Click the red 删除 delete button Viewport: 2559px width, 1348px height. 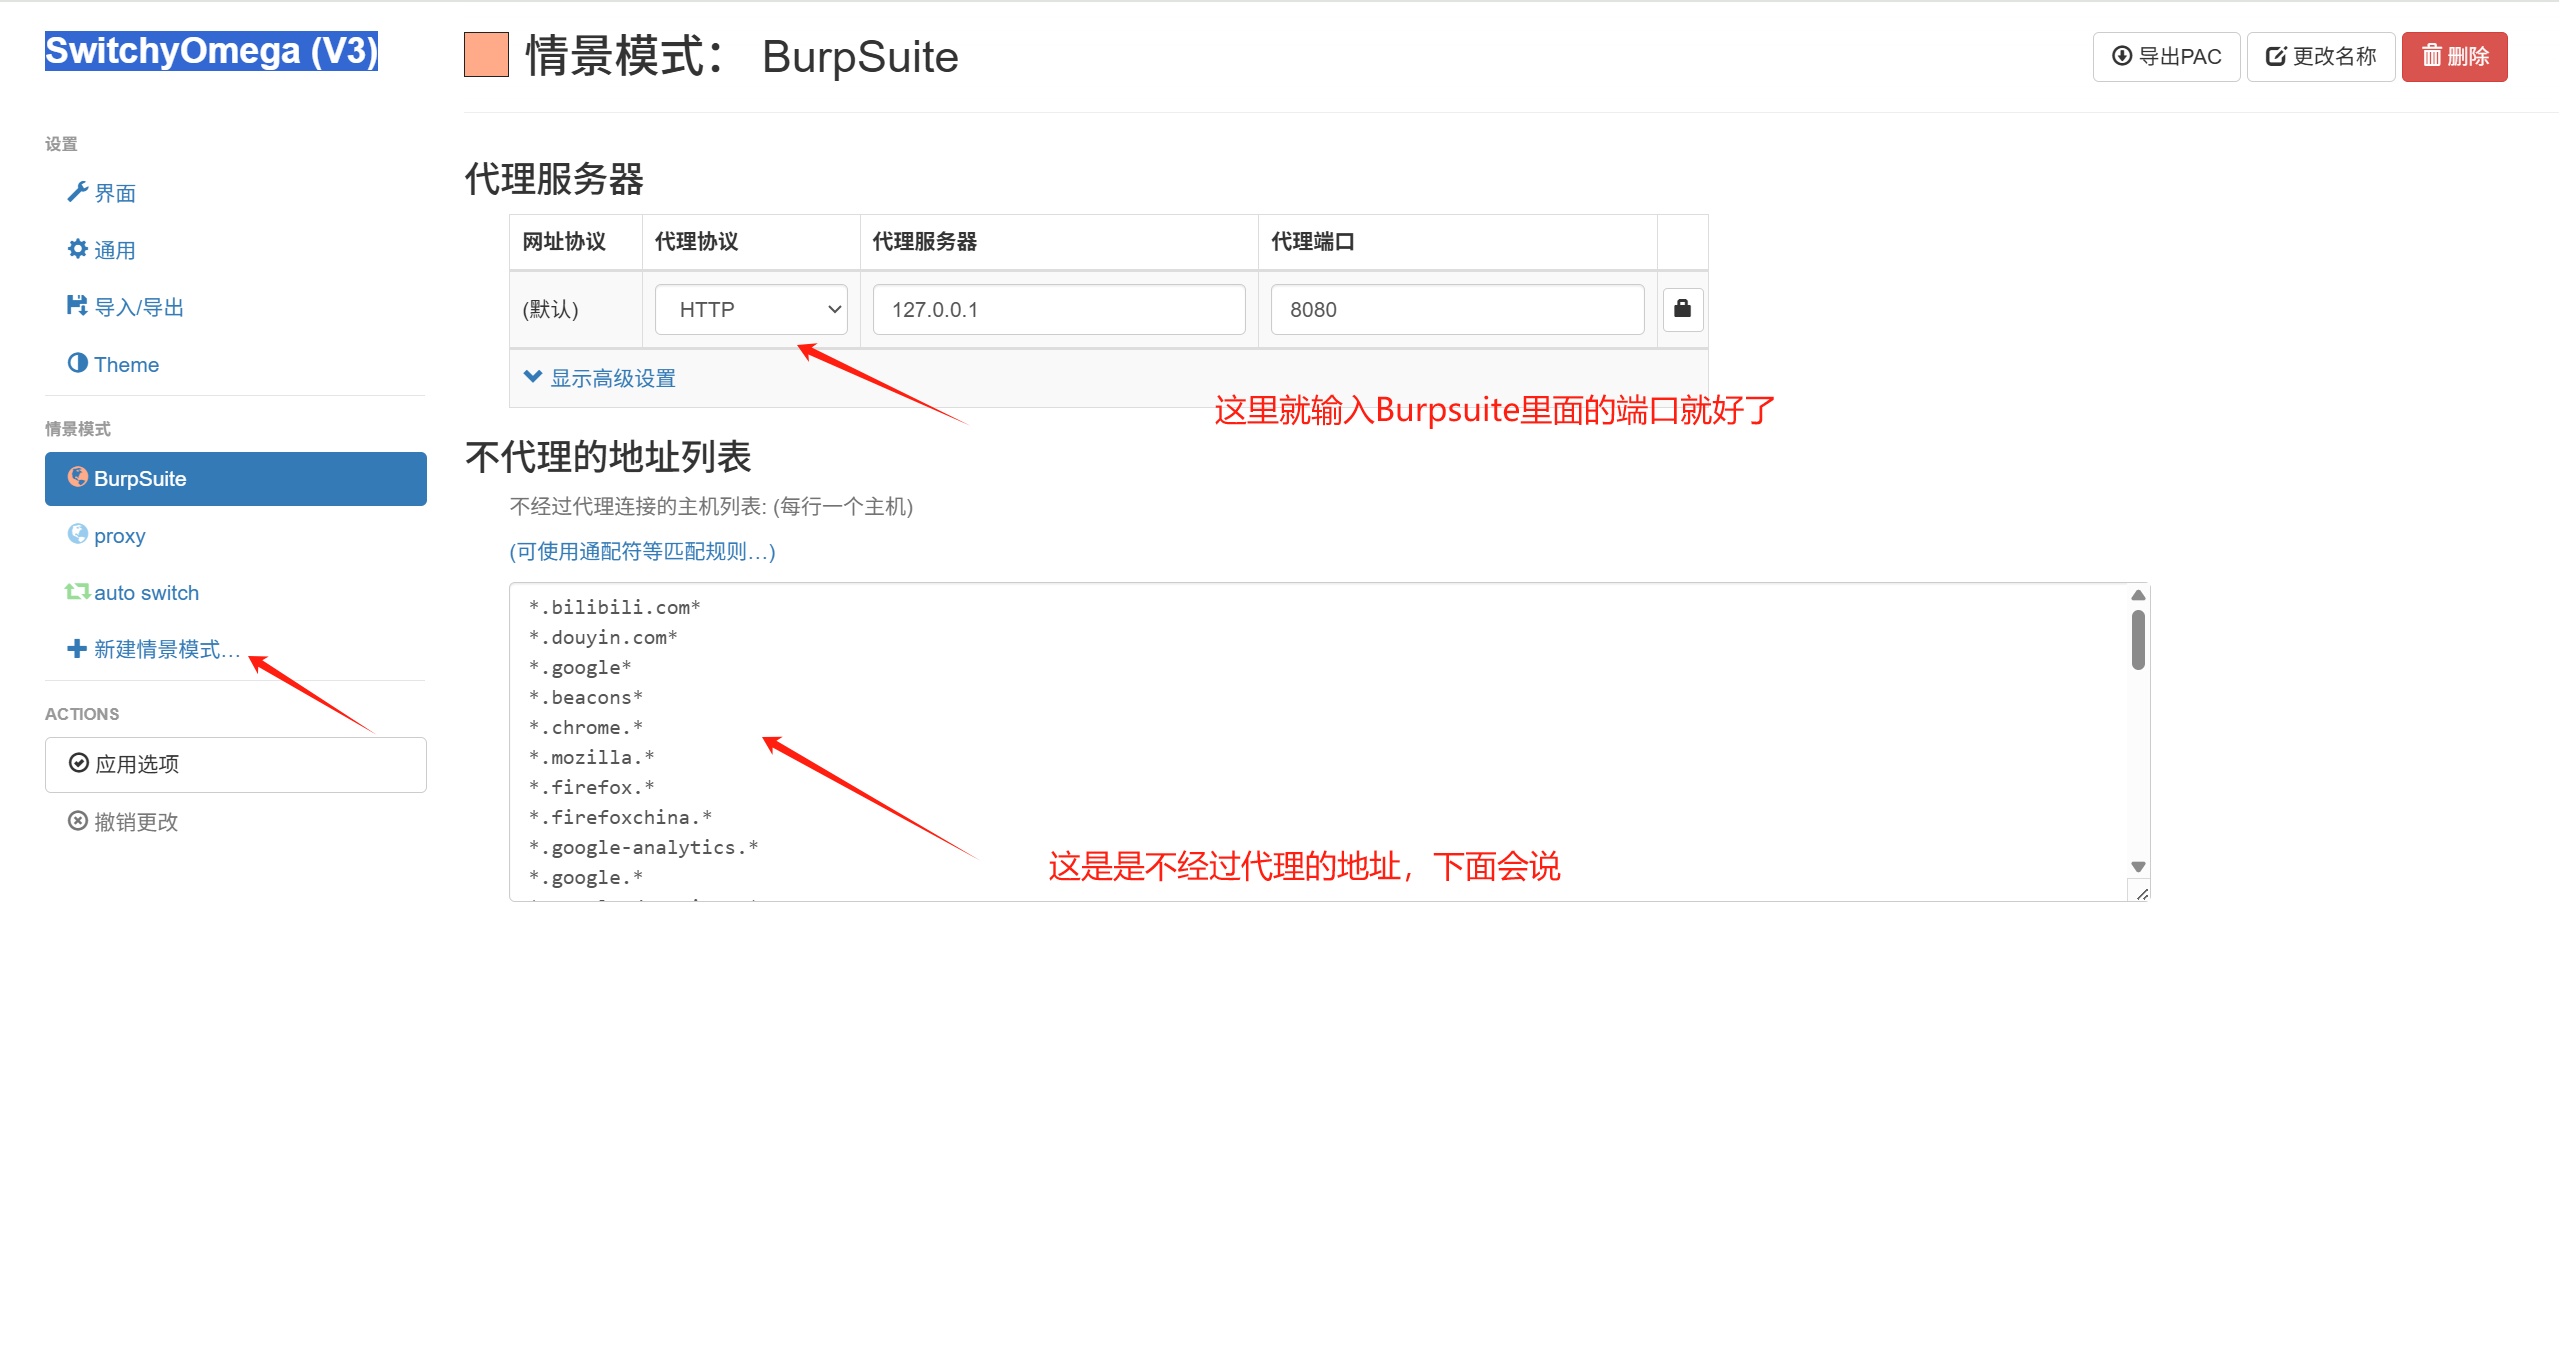(2454, 56)
